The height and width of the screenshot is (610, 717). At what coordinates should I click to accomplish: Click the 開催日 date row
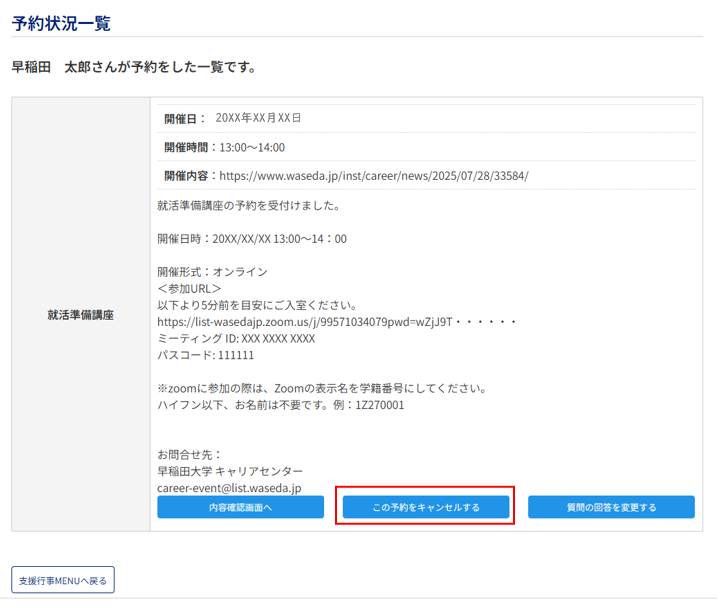tap(232, 118)
